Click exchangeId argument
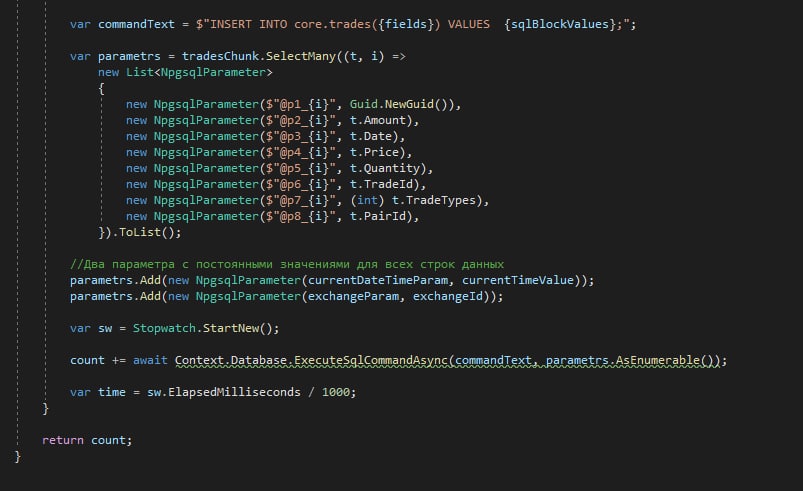 [x=448, y=296]
